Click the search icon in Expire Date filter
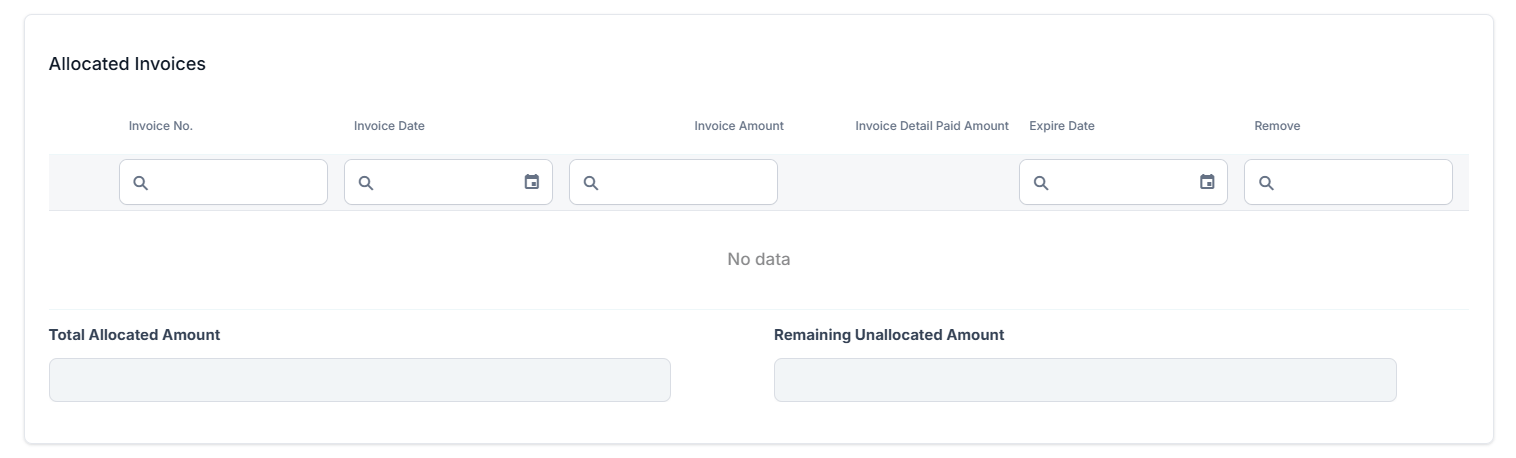Image resolution: width=1516 pixels, height=458 pixels. pyautogui.click(x=1041, y=183)
